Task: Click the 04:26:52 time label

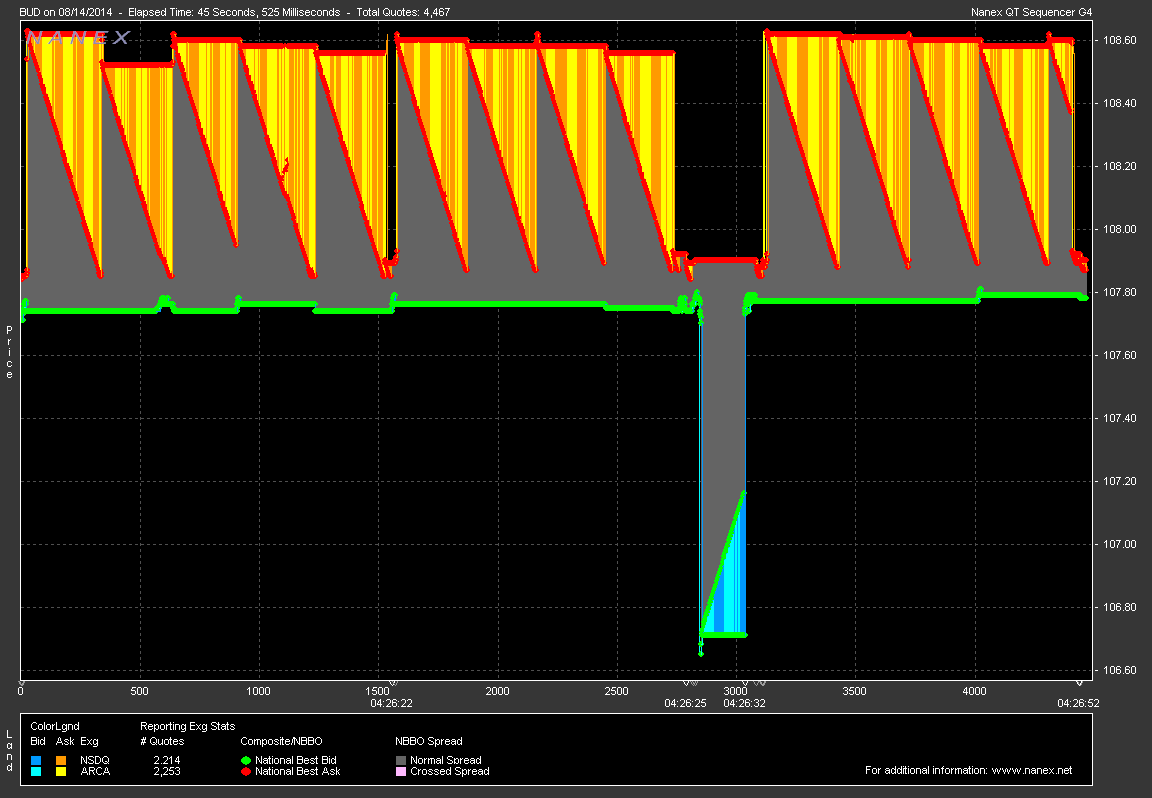Action: (1078, 703)
